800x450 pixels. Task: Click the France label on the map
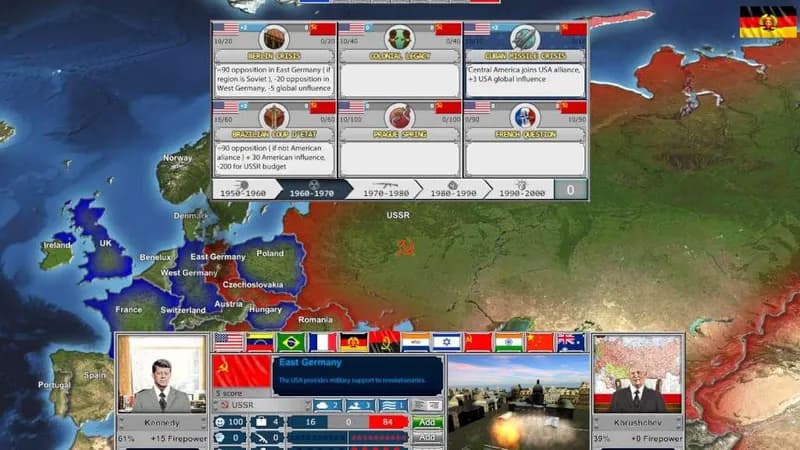click(x=129, y=310)
